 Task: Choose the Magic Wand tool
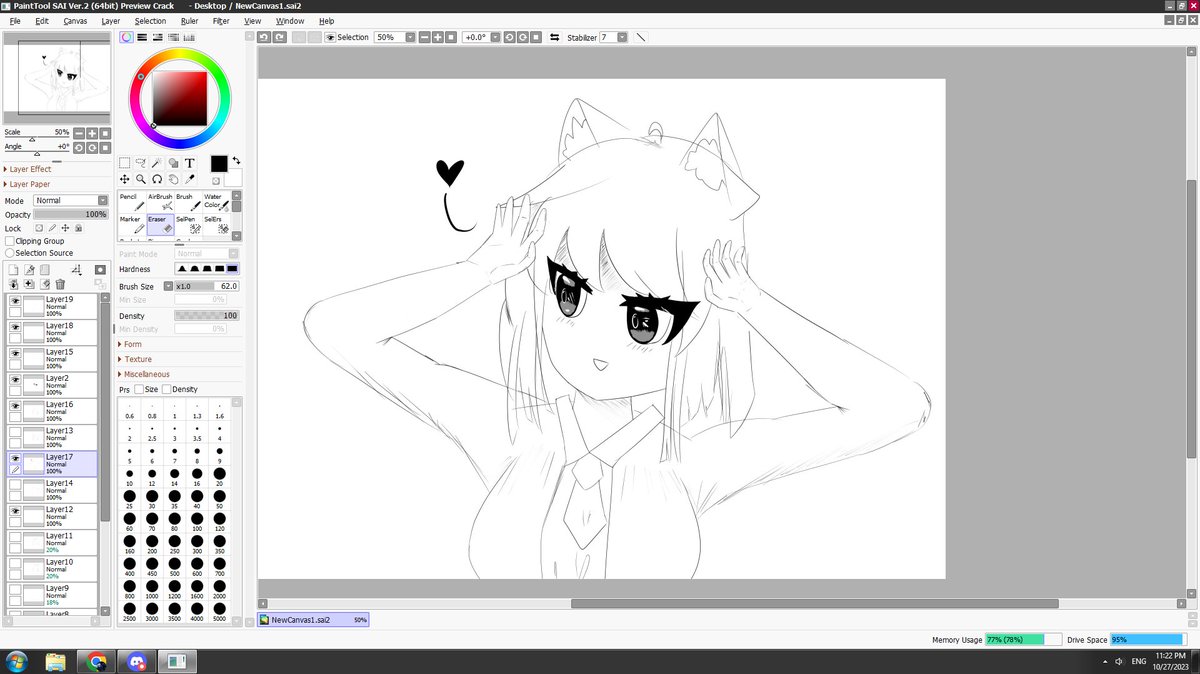coord(157,163)
